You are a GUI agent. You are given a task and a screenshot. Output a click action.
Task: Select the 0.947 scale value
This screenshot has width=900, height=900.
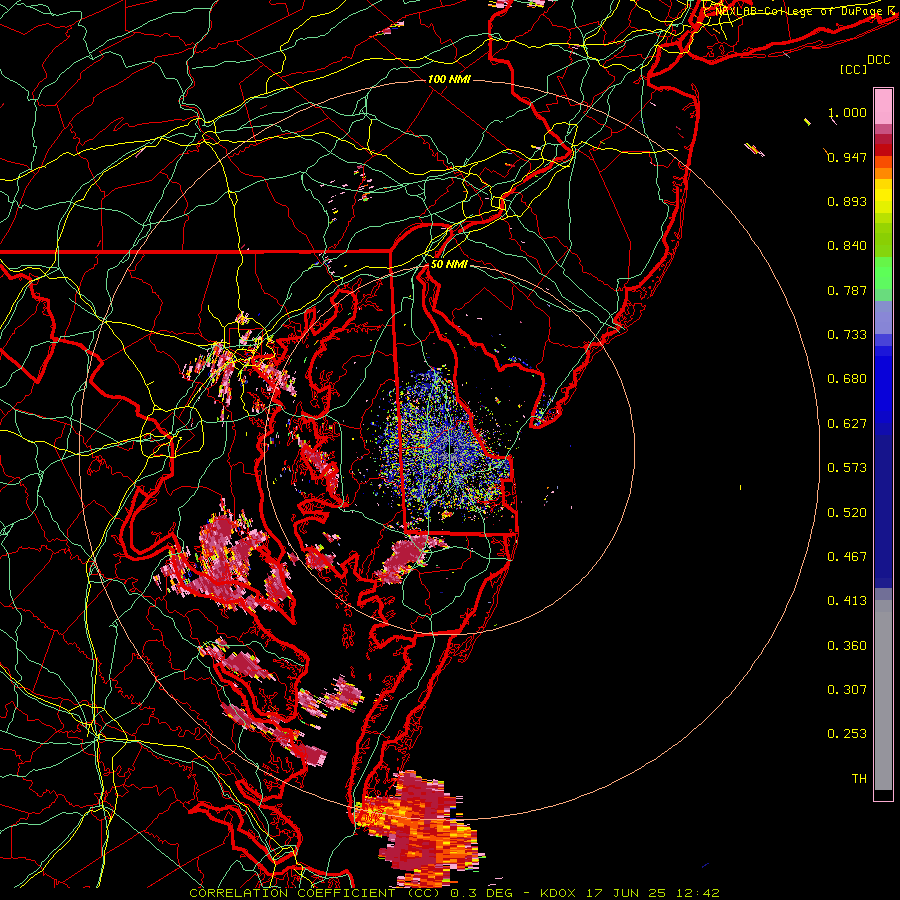847,157
